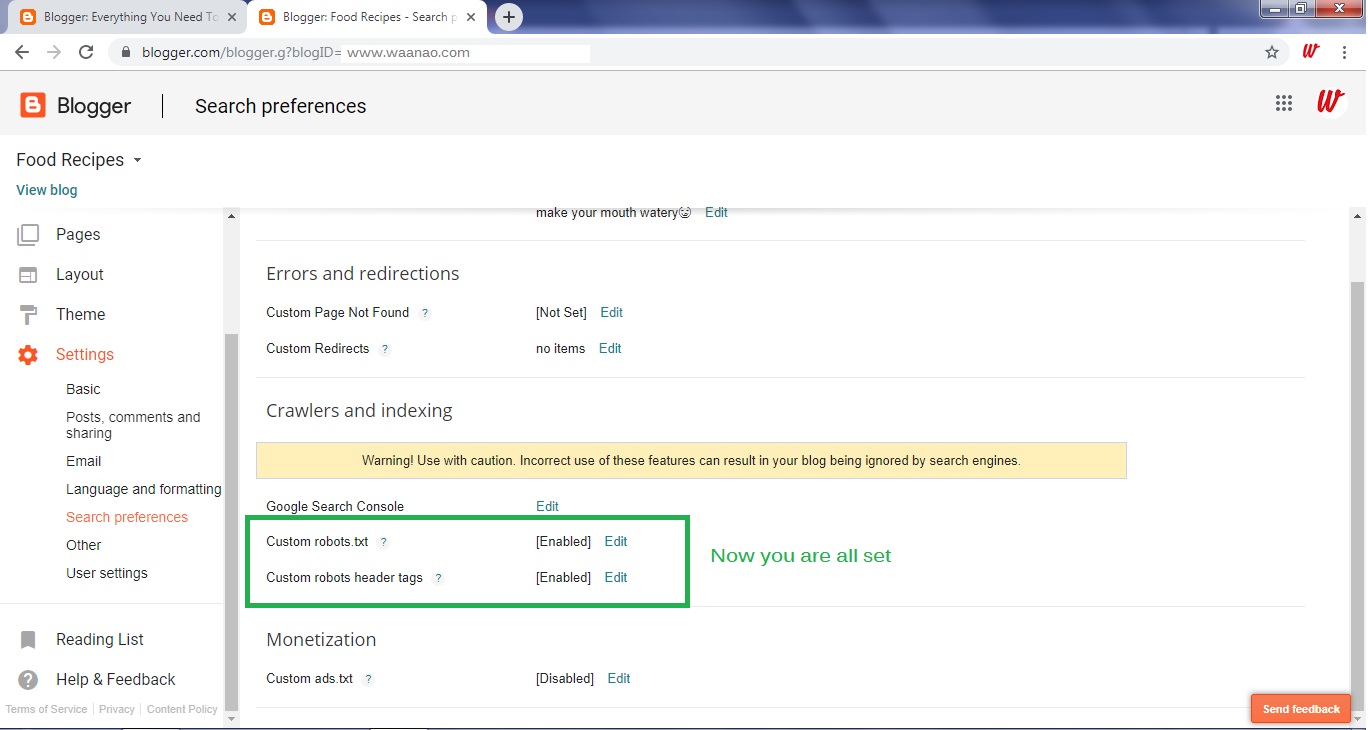1368x730 pixels.
Task: Edit Custom Redirects setting
Action: 610,349
